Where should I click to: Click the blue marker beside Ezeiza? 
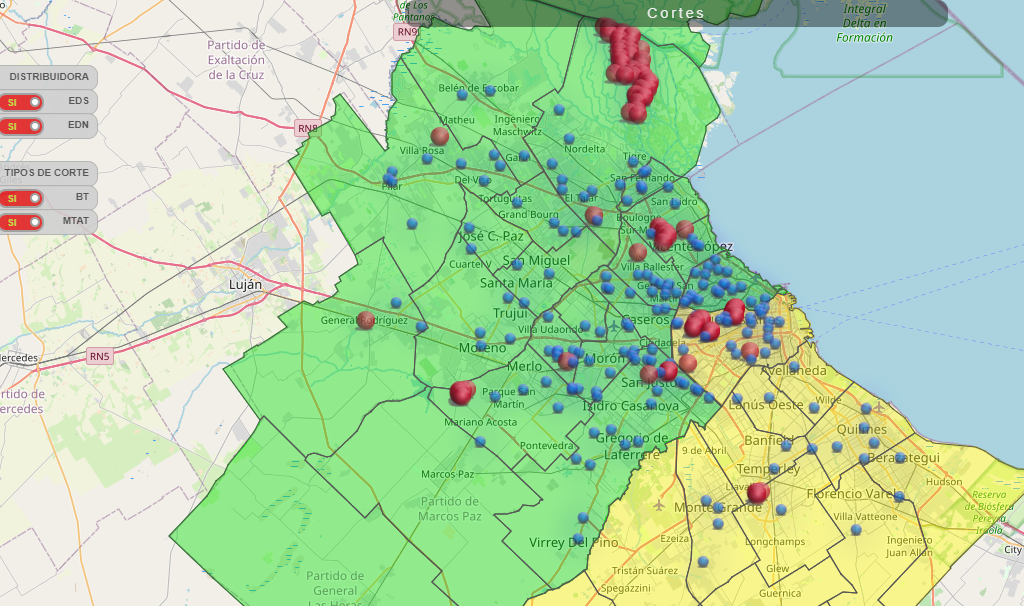[704, 561]
